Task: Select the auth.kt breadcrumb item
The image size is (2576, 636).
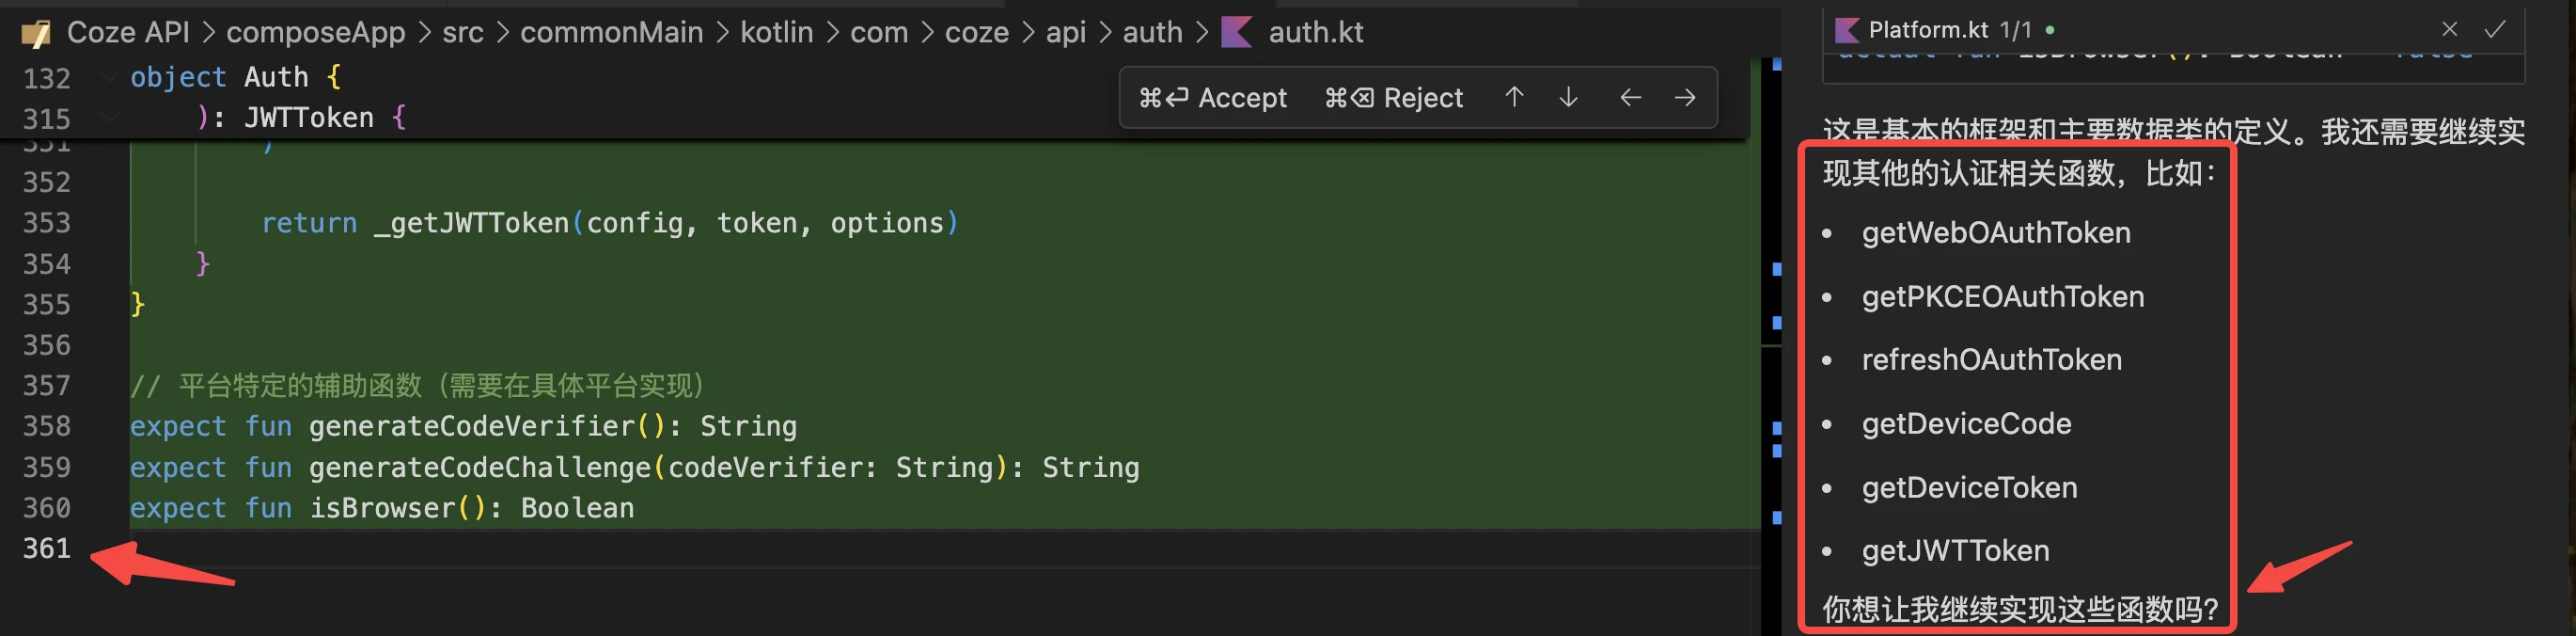Action: pos(1315,32)
